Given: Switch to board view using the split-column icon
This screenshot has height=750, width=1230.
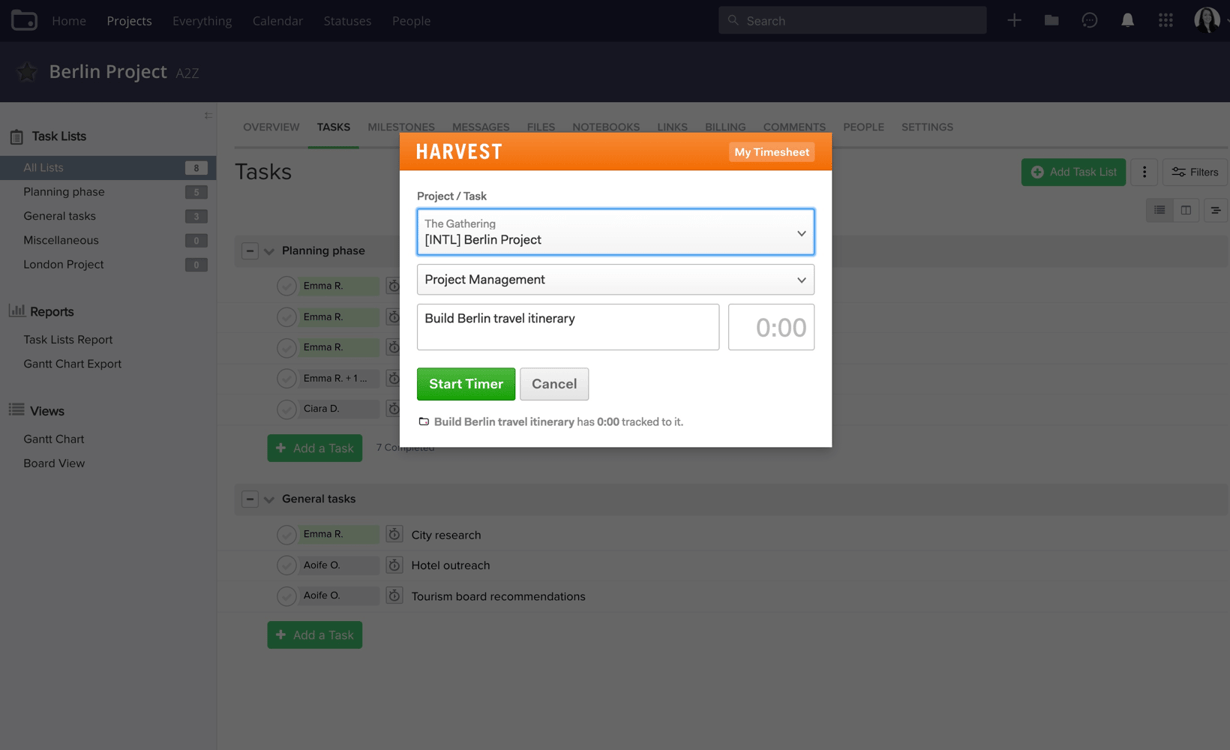Looking at the screenshot, I should click(1186, 210).
